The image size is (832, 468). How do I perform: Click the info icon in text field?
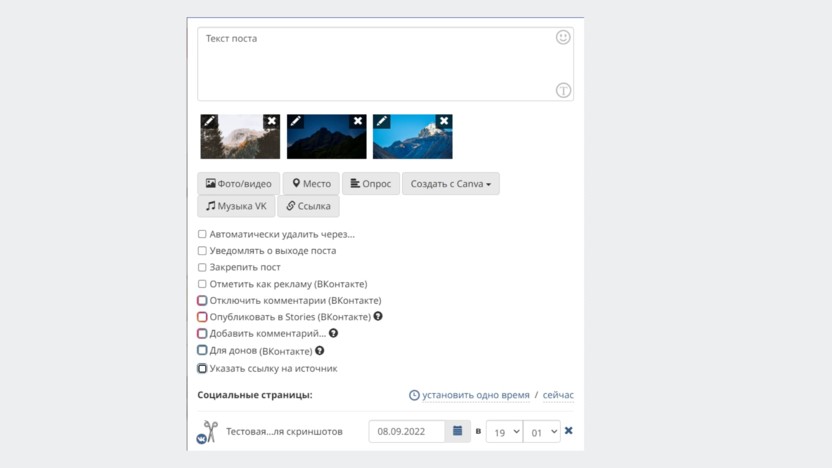click(563, 91)
